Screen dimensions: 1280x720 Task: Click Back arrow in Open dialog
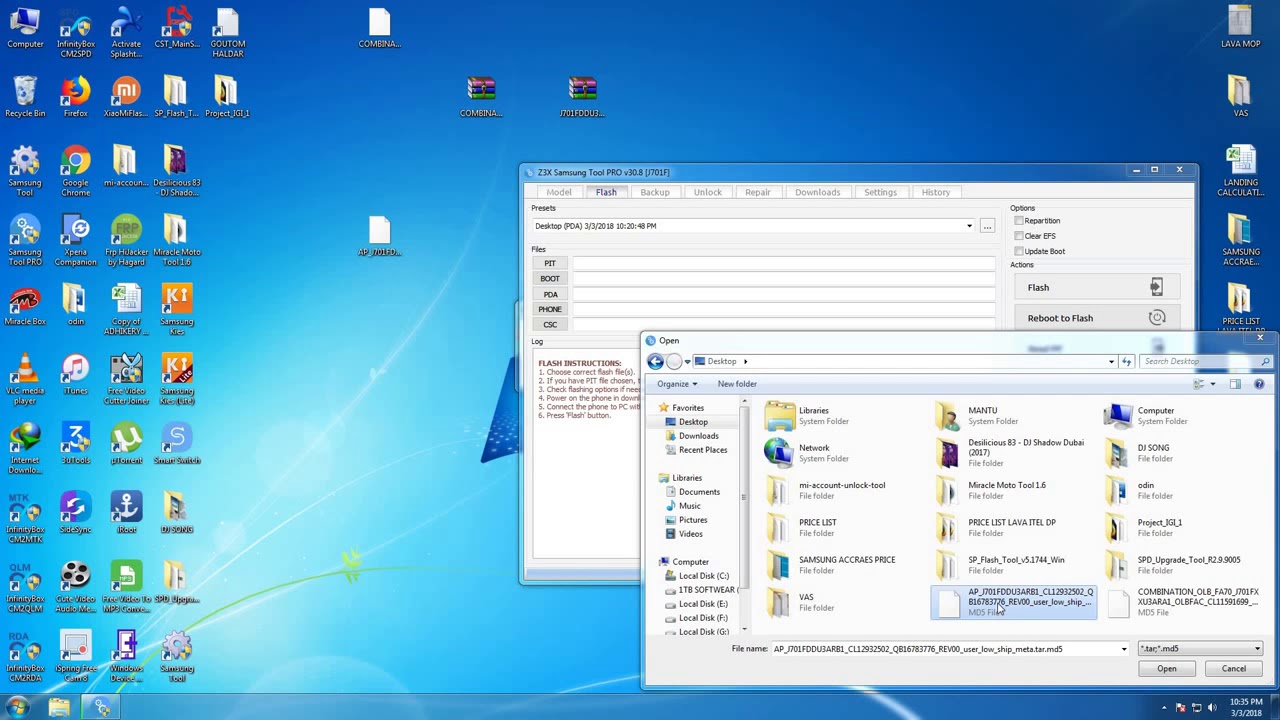656,361
